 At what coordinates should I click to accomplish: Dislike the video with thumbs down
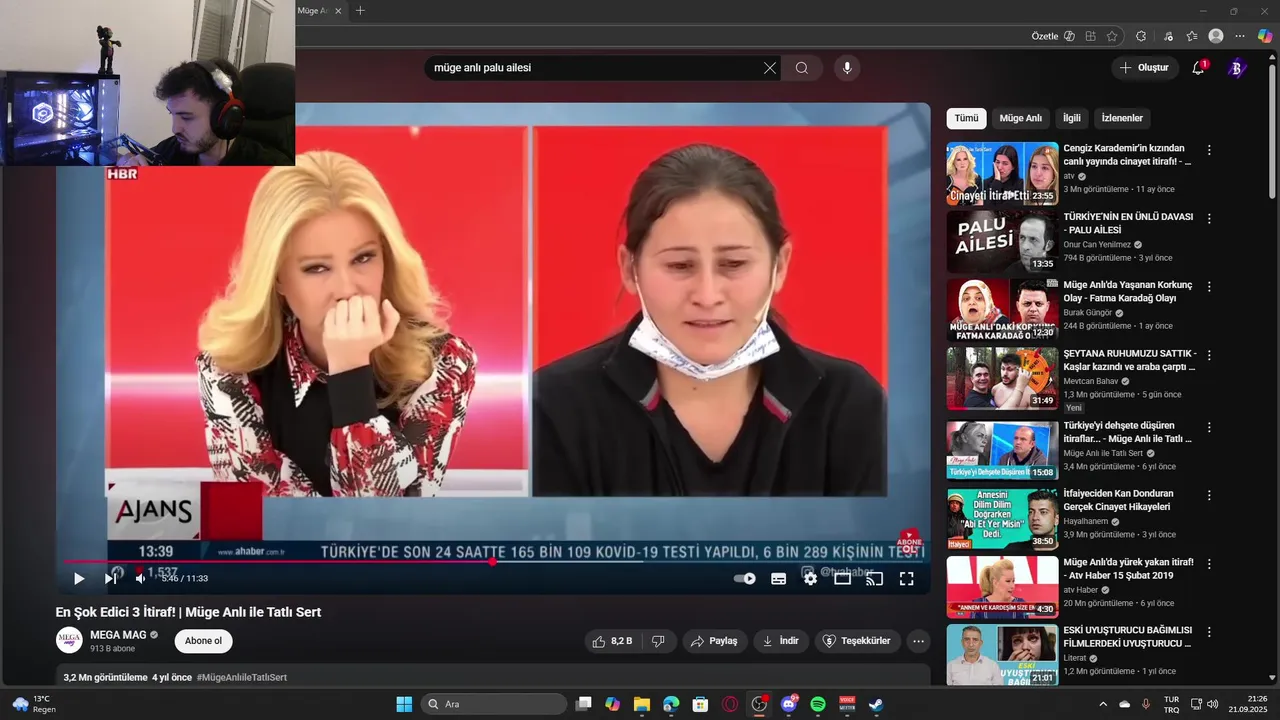tap(658, 641)
